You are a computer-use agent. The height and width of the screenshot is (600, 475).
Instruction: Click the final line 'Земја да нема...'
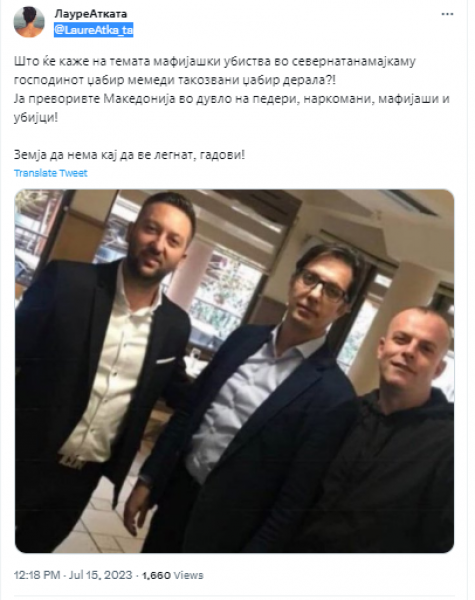[x=129, y=155]
